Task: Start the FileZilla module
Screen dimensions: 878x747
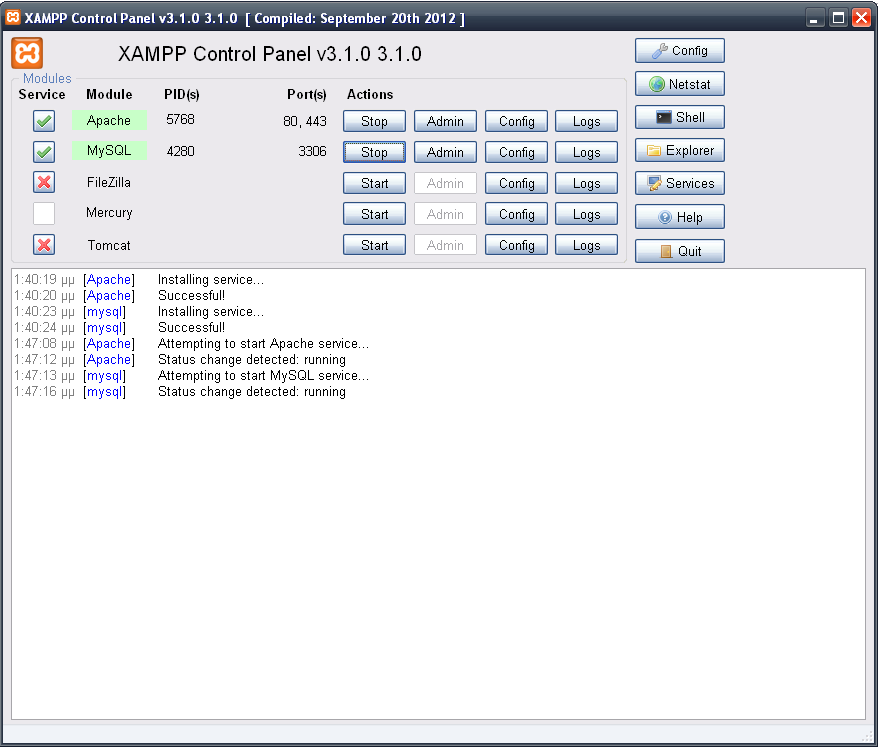Action: point(374,183)
